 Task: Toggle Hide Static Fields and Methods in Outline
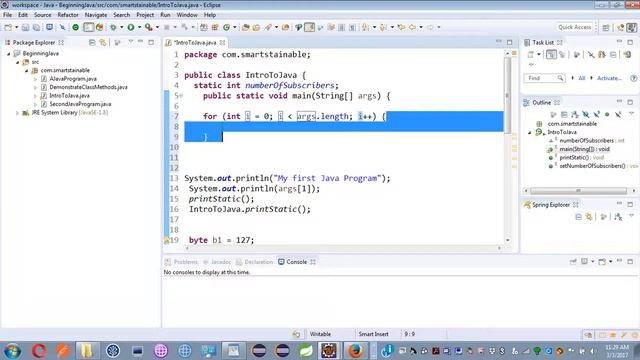(596, 115)
